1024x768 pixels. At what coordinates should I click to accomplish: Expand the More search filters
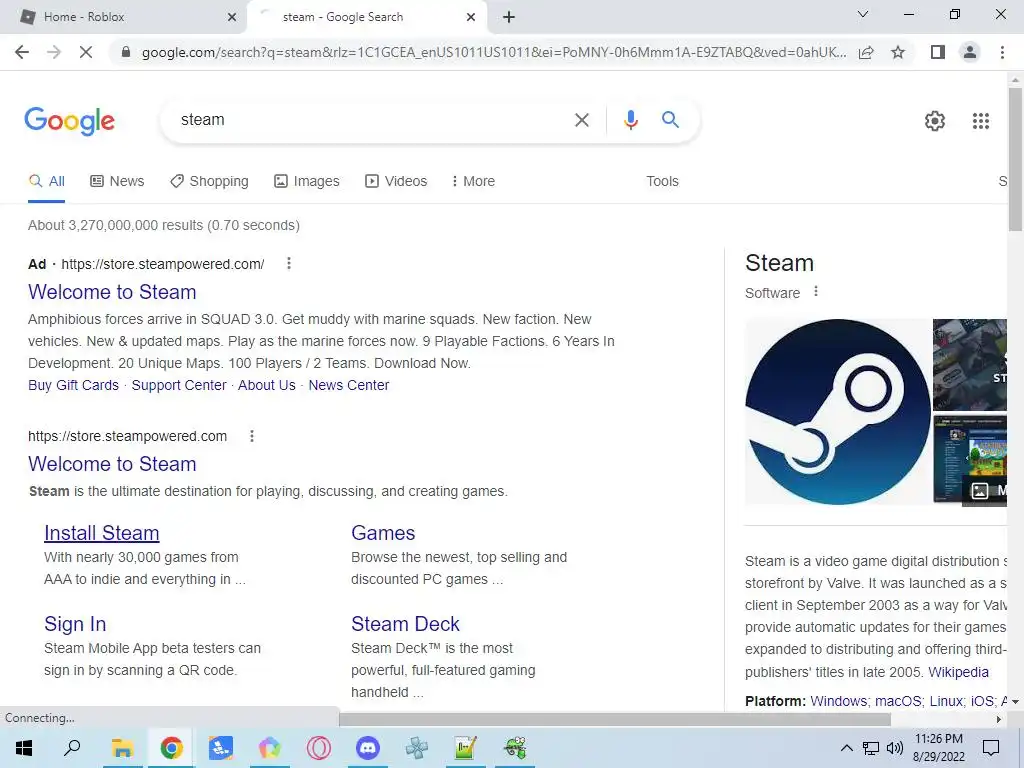(x=473, y=181)
